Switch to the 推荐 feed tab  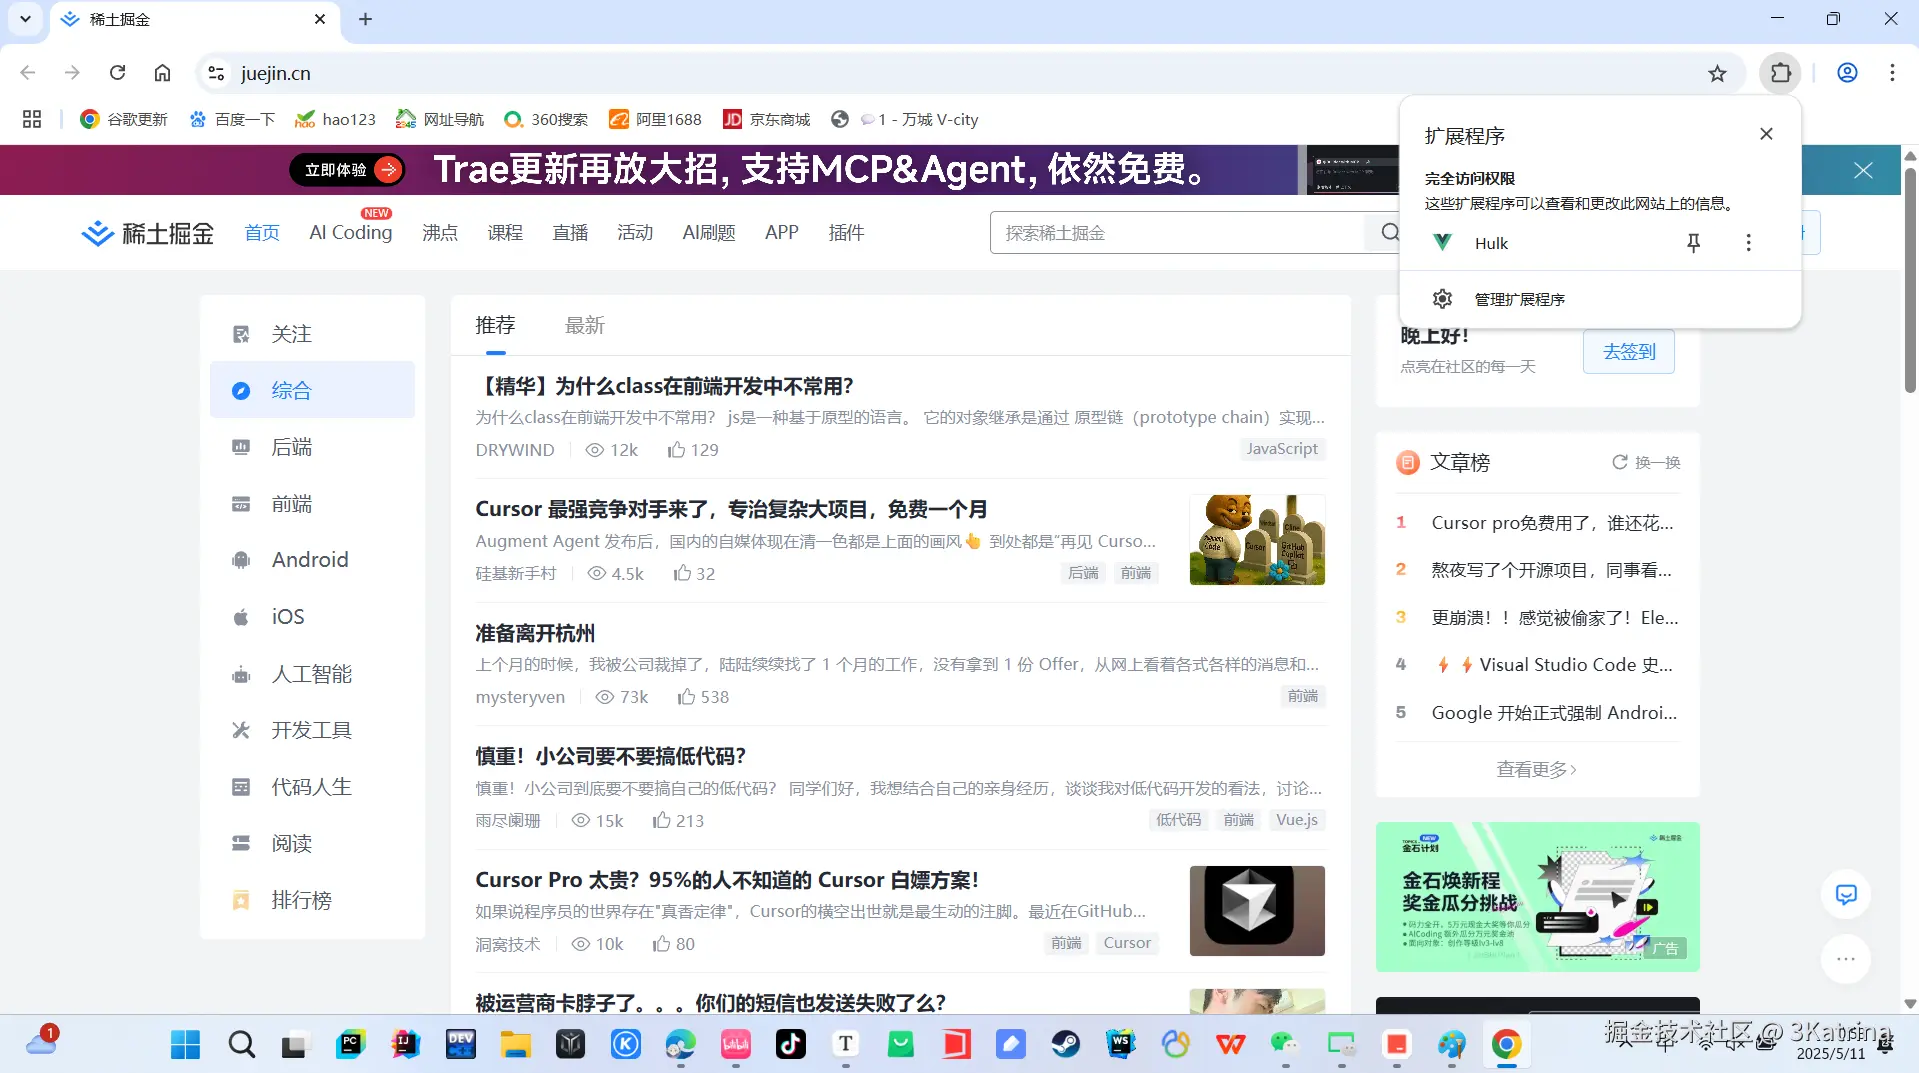point(495,325)
